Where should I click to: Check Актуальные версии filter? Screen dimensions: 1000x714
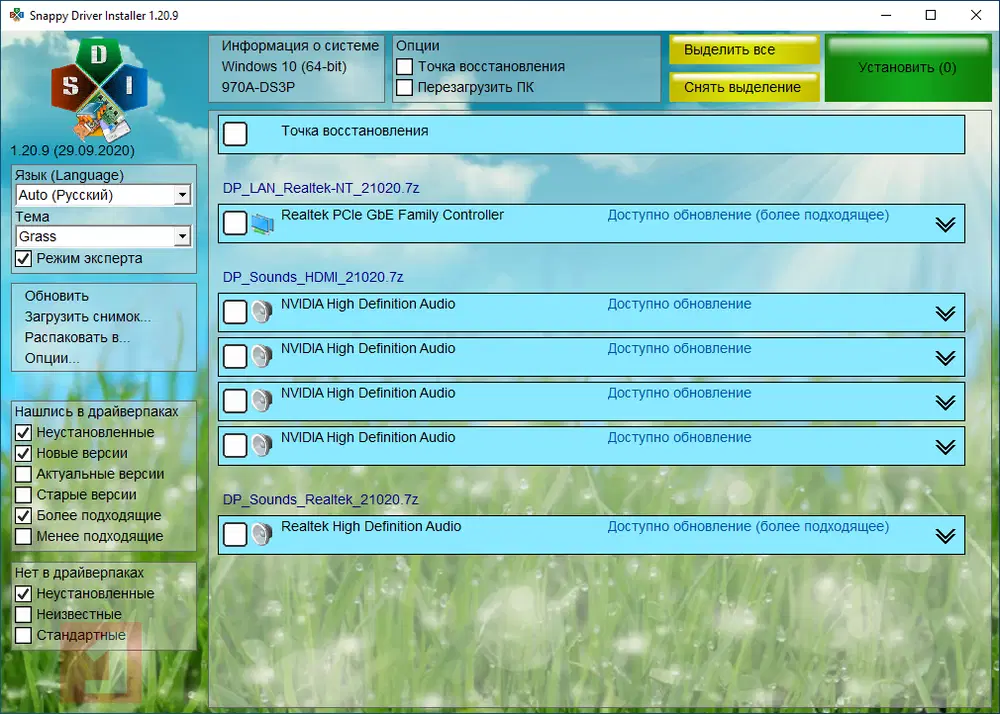tap(24, 474)
